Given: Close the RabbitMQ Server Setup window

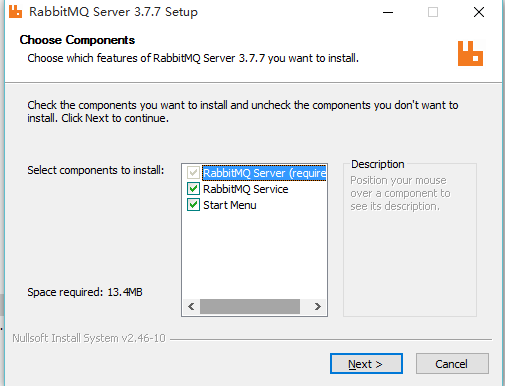Looking at the screenshot, I should (479, 12).
